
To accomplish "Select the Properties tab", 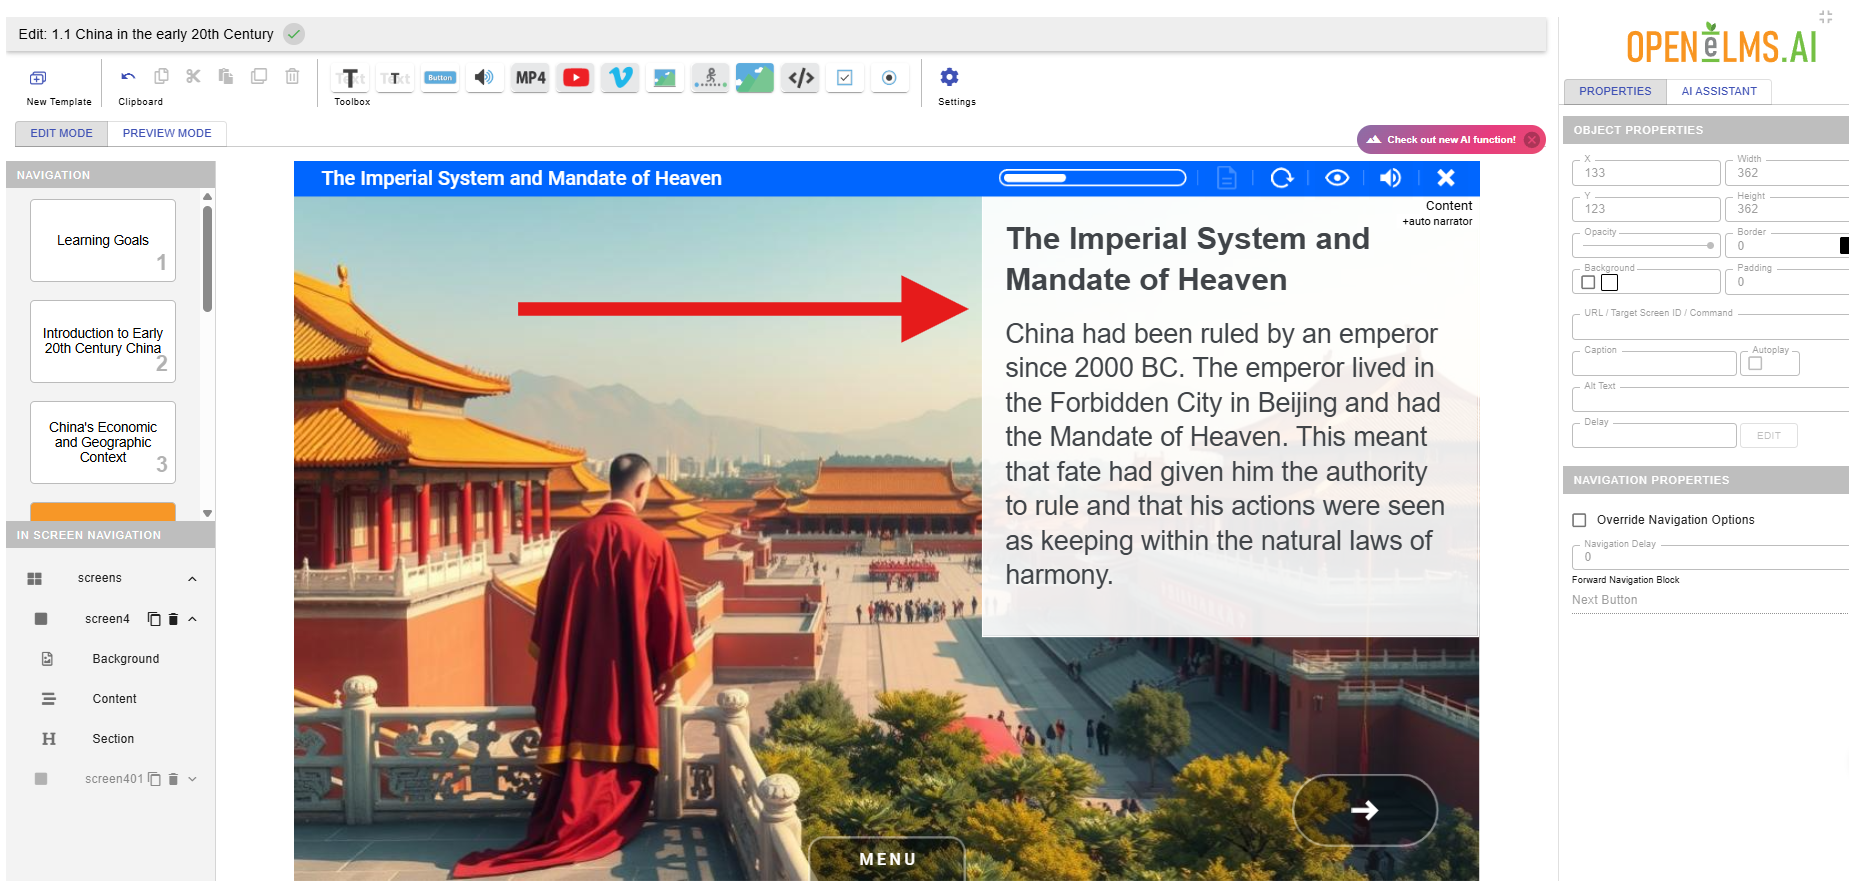I will click(x=1615, y=91).
